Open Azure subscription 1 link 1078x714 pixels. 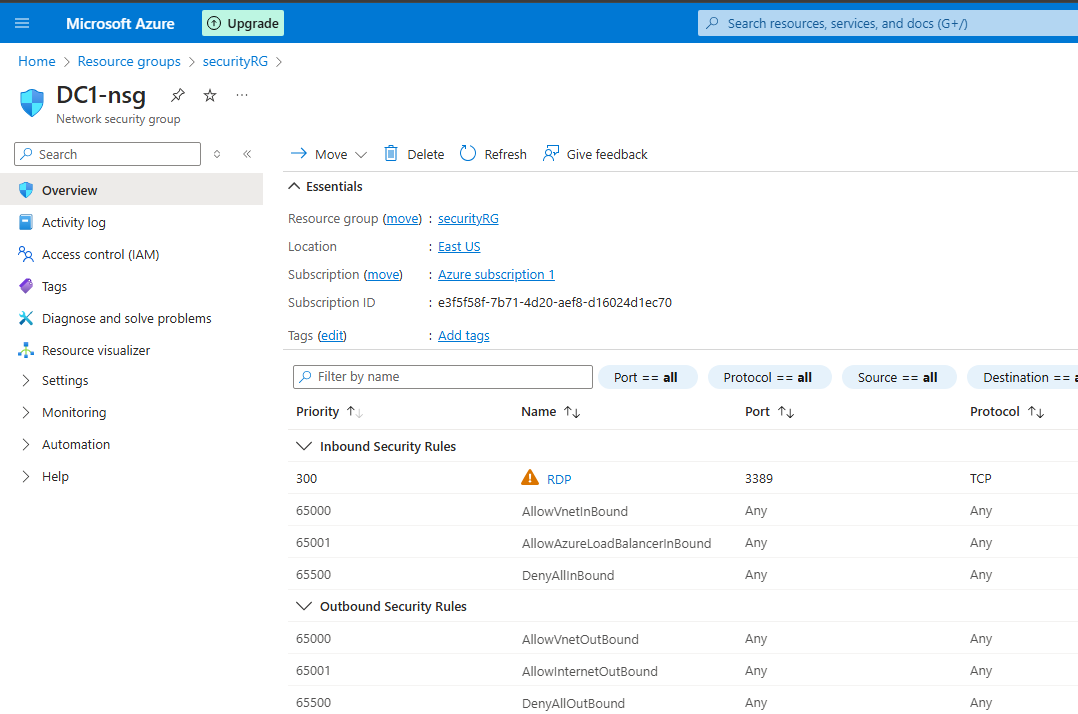pyautogui.click(x=496, y=275)
